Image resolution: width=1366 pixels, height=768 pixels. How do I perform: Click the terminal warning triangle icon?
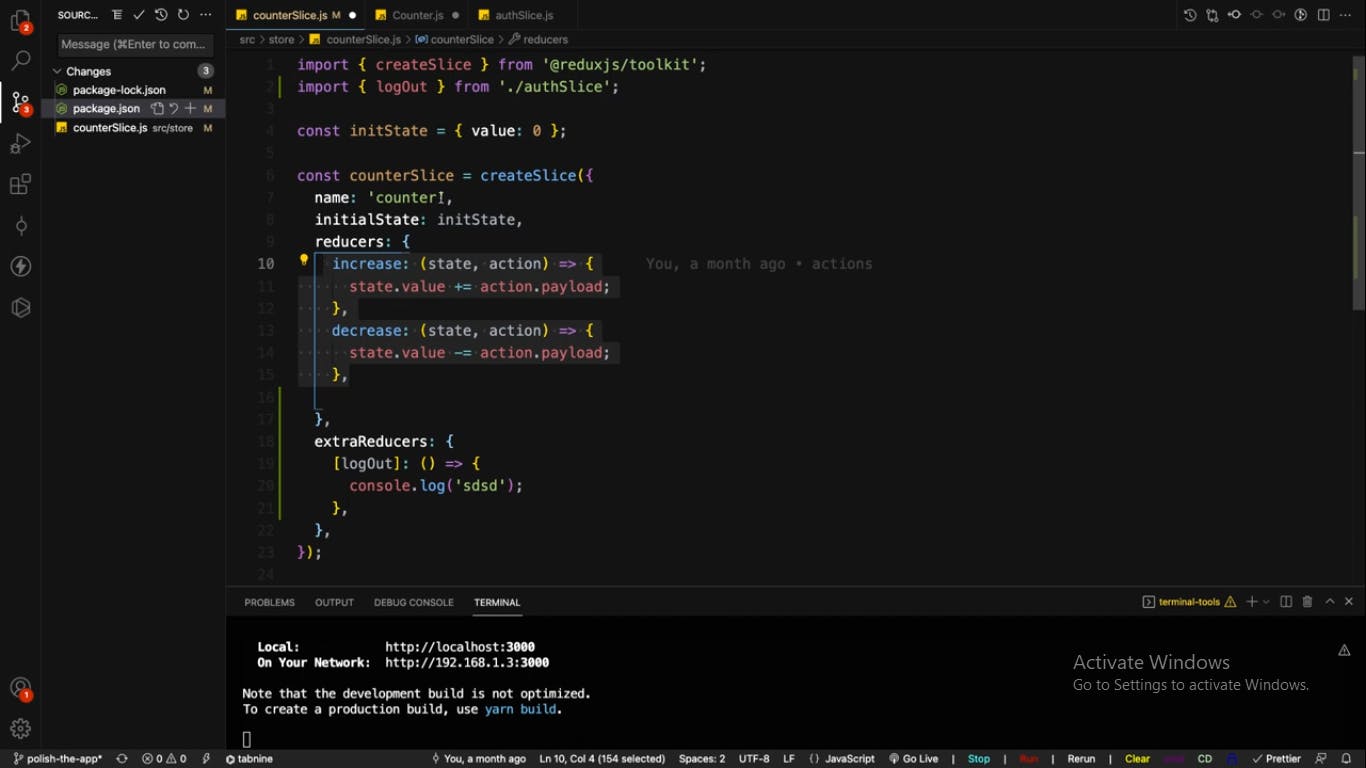click(1344, 650)
